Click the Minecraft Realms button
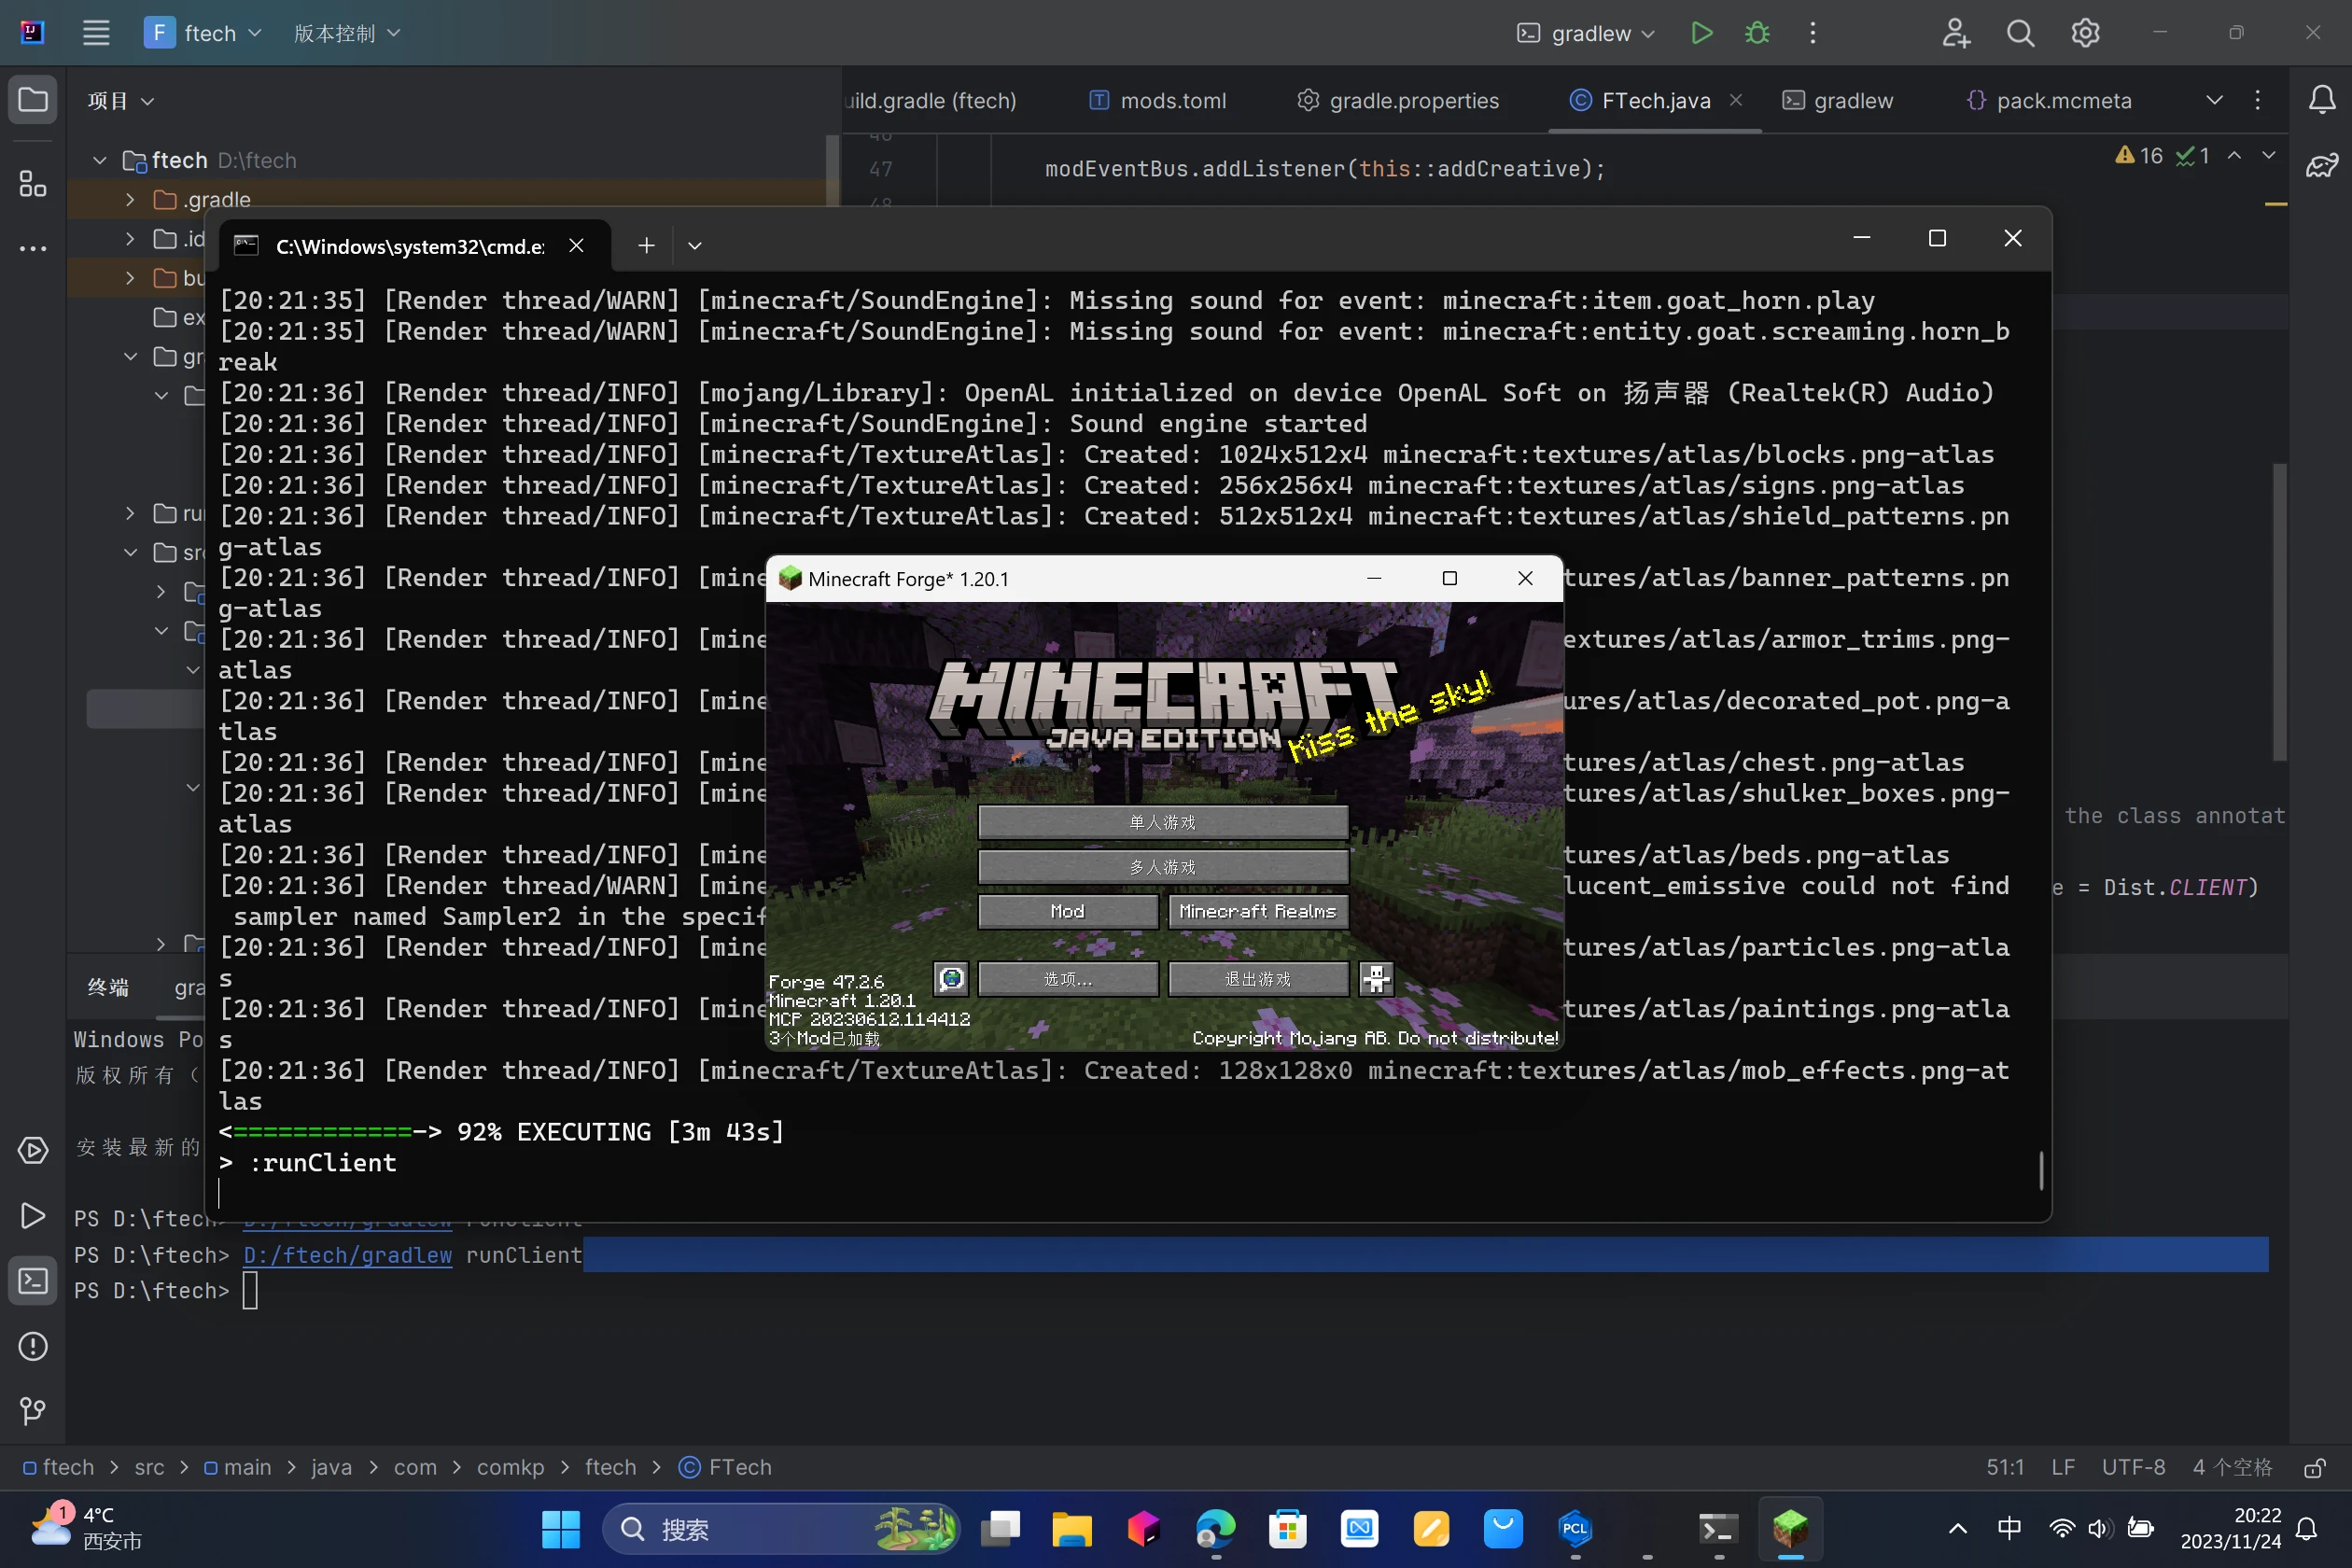The width and height of the screenshot is (2352, 1568). click(x=1258, y=911)
